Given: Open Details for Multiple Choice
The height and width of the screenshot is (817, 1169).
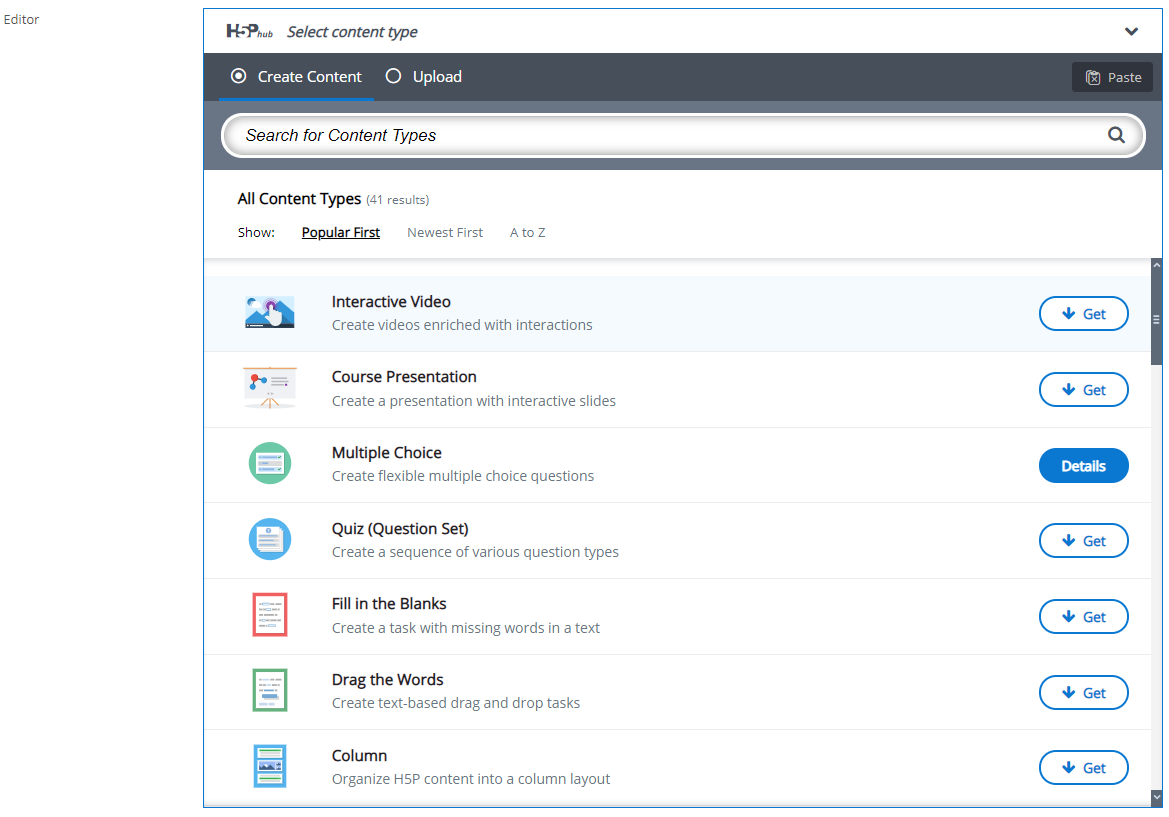Looking at the screenshot, I should 1083,466.
